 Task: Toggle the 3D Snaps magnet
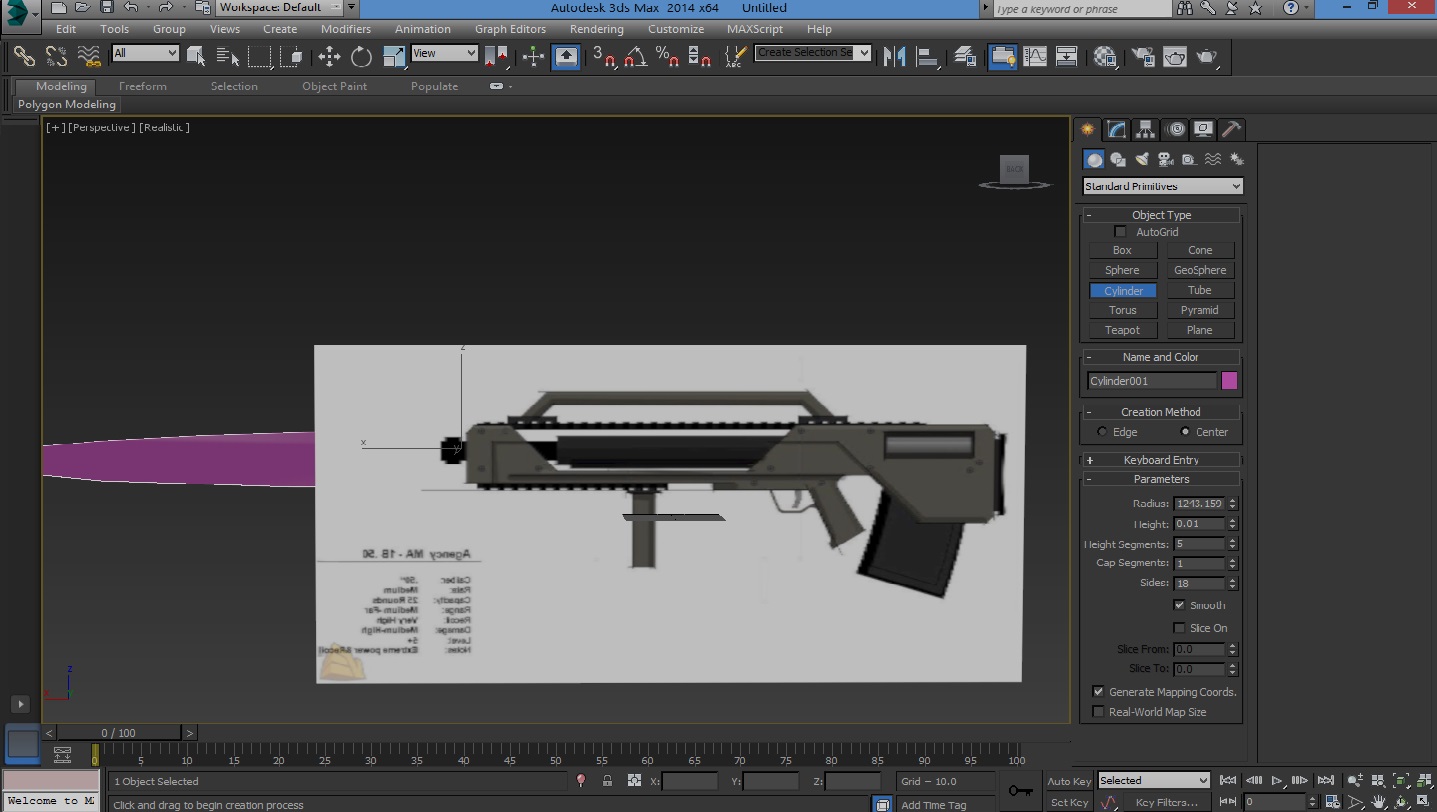click(x=604, y=56)
